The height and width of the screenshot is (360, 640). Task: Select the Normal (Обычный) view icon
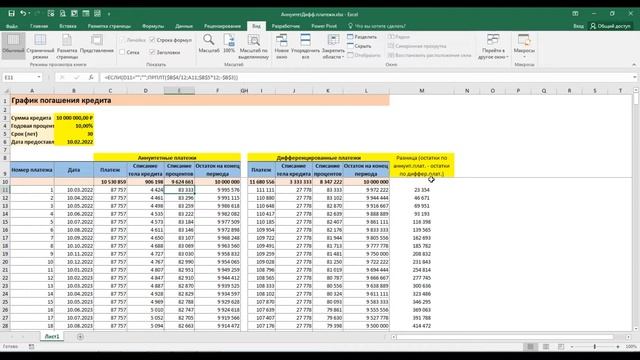pyautogui.click(x=13, y=46)
